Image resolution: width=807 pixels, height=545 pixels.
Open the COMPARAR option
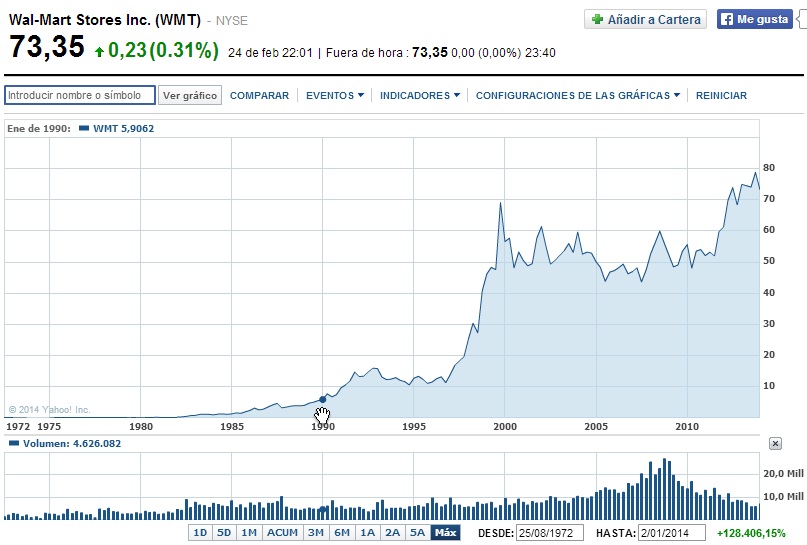259,96
